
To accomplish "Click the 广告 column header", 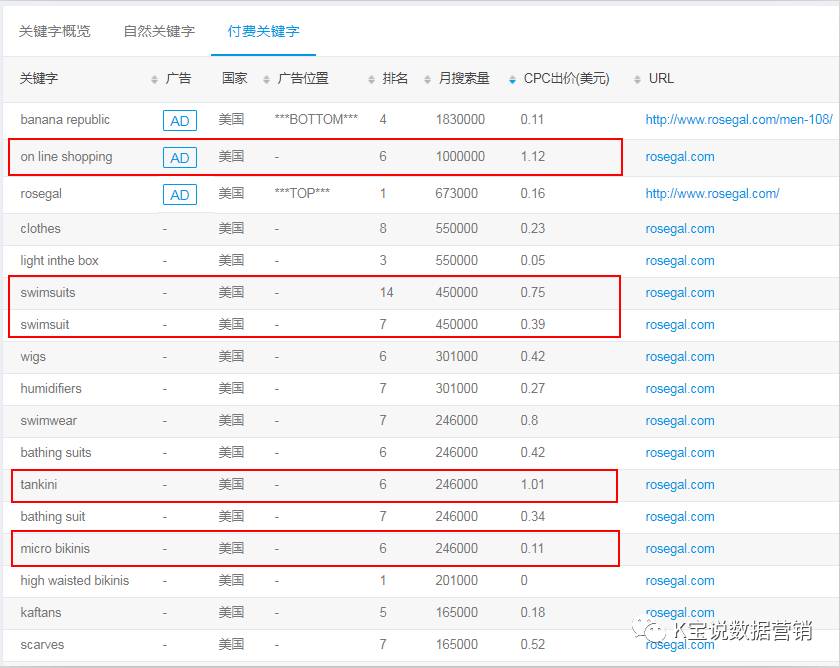I will pyautogui.click(x=178, y=79).
